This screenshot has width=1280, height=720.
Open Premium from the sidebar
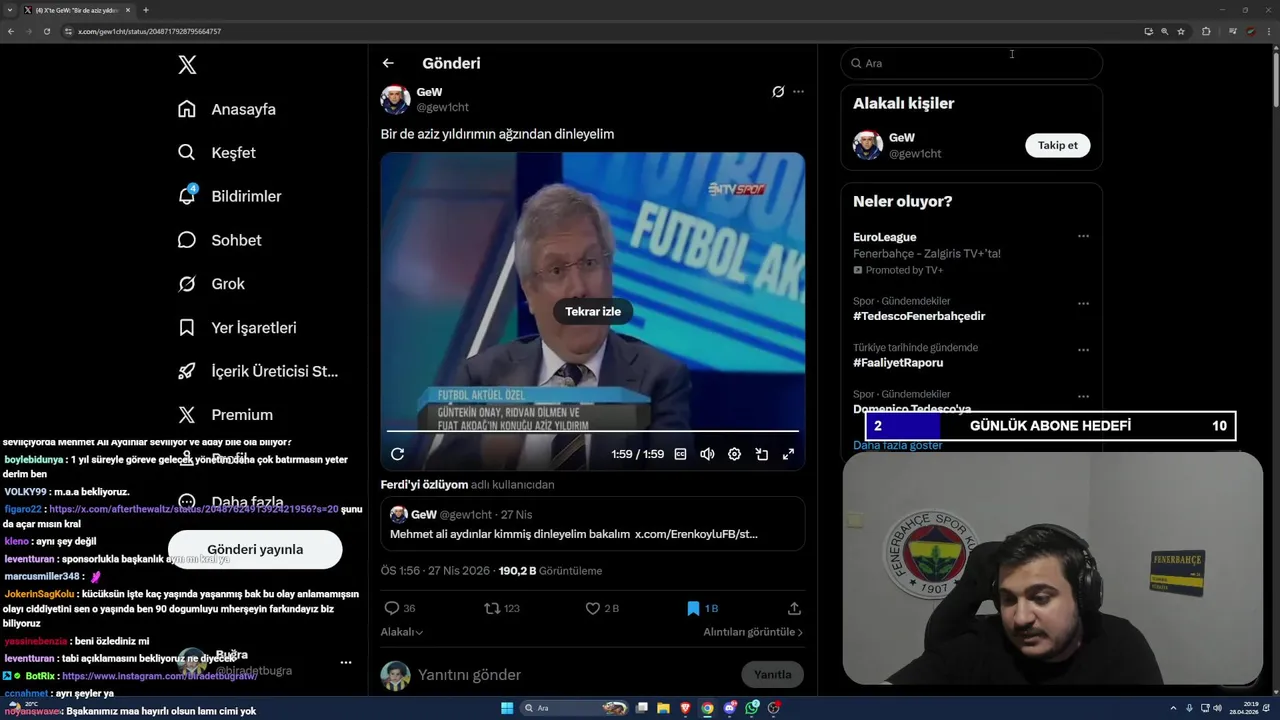click(x=225, y=415)
